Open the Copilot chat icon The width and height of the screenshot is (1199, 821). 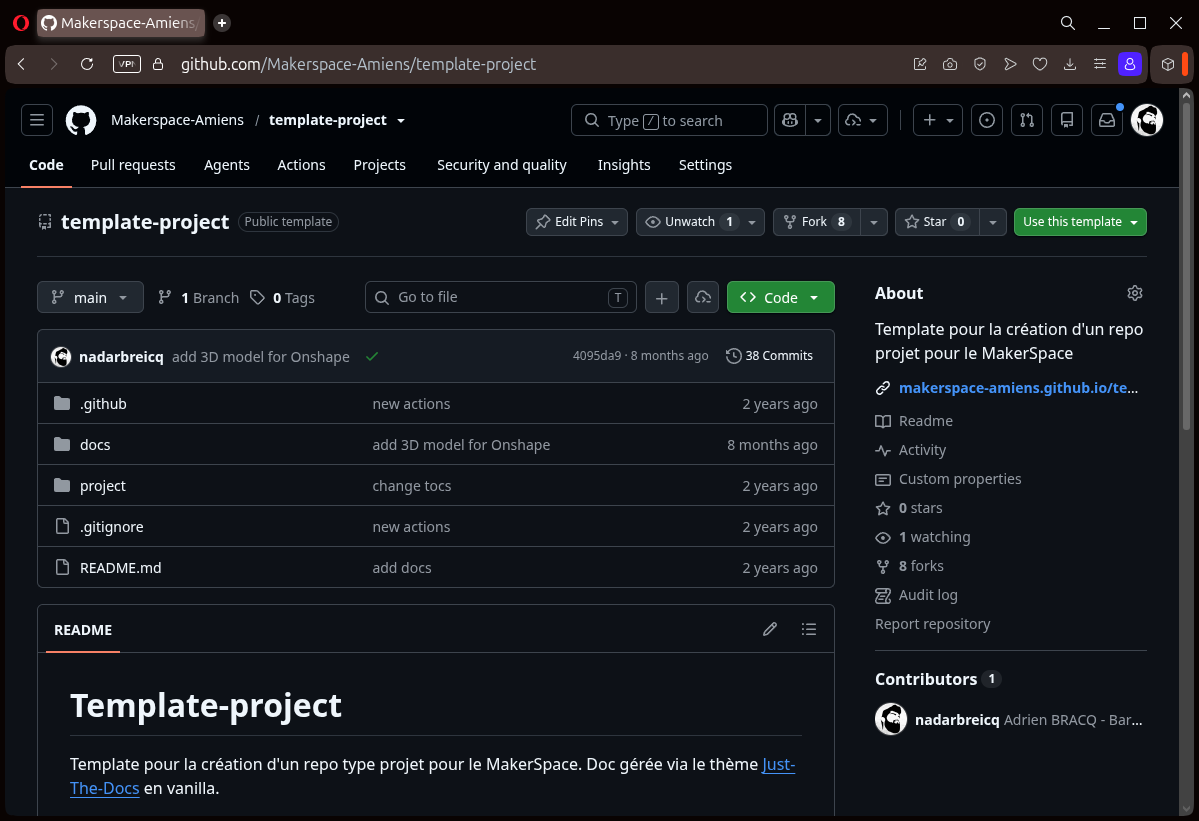(x=790, y=120)
